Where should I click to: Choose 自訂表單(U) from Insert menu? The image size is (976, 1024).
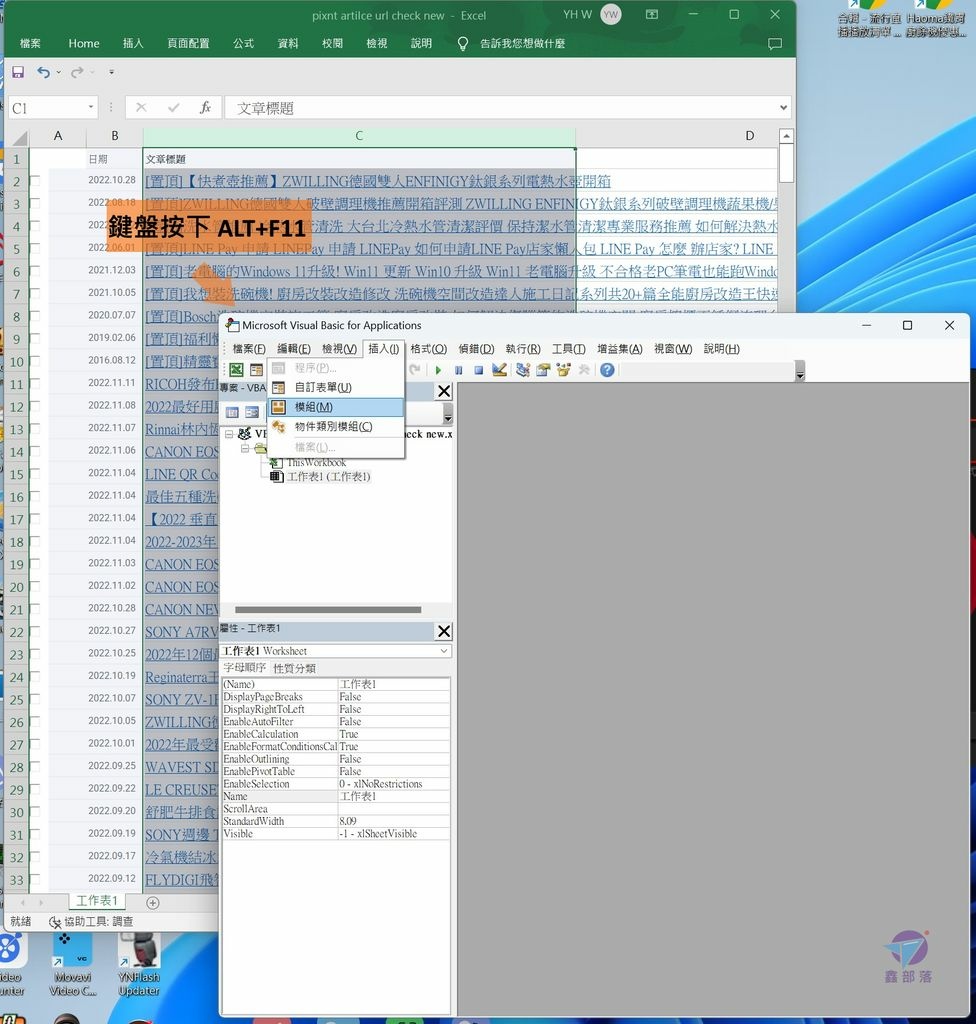[x=336, y=387]
